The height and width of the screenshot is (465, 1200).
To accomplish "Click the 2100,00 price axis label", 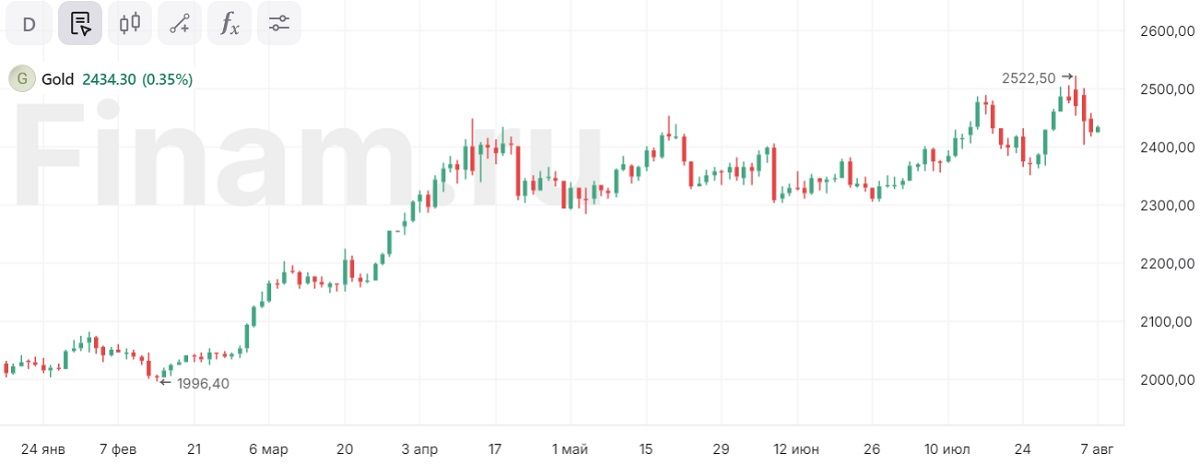I will pos(1168,322).
